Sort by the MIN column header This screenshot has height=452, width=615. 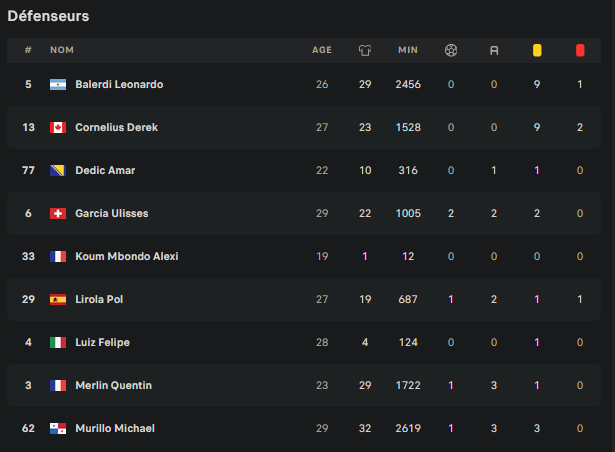408,50
